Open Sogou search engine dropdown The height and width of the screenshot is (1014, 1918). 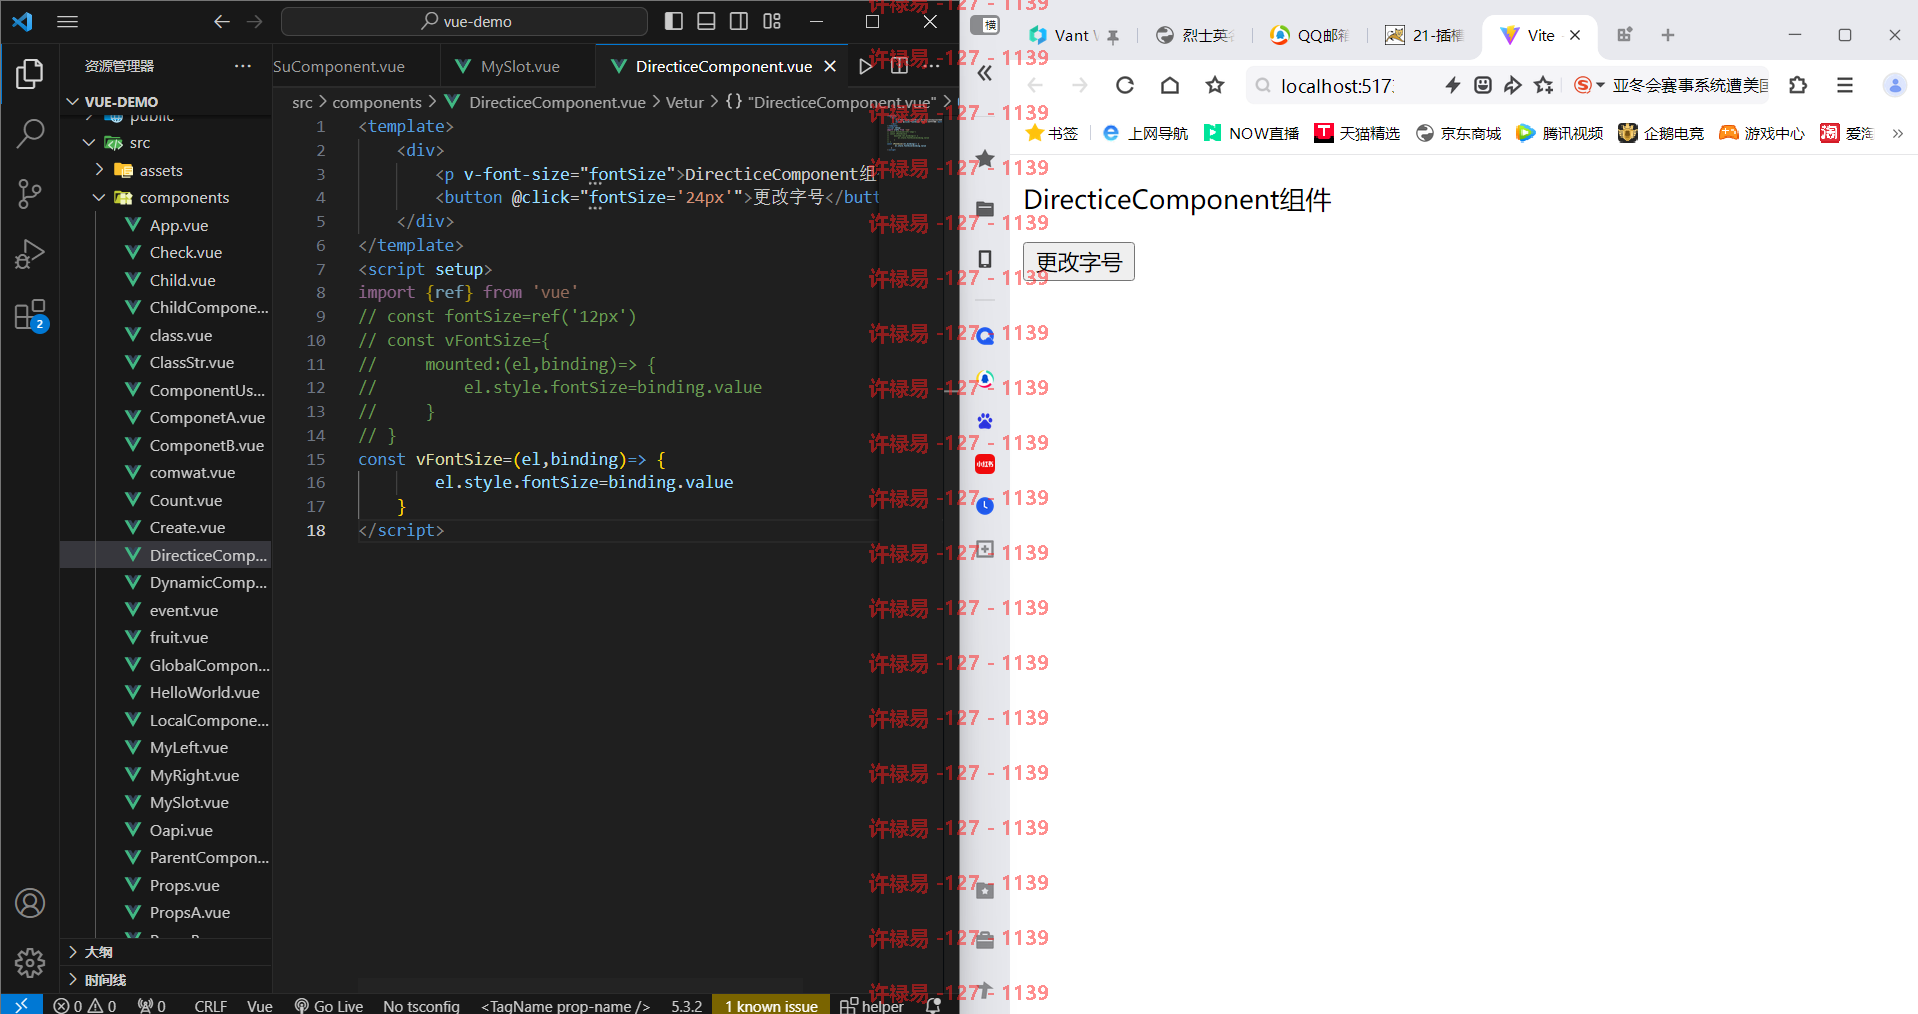pos(1589,86)
